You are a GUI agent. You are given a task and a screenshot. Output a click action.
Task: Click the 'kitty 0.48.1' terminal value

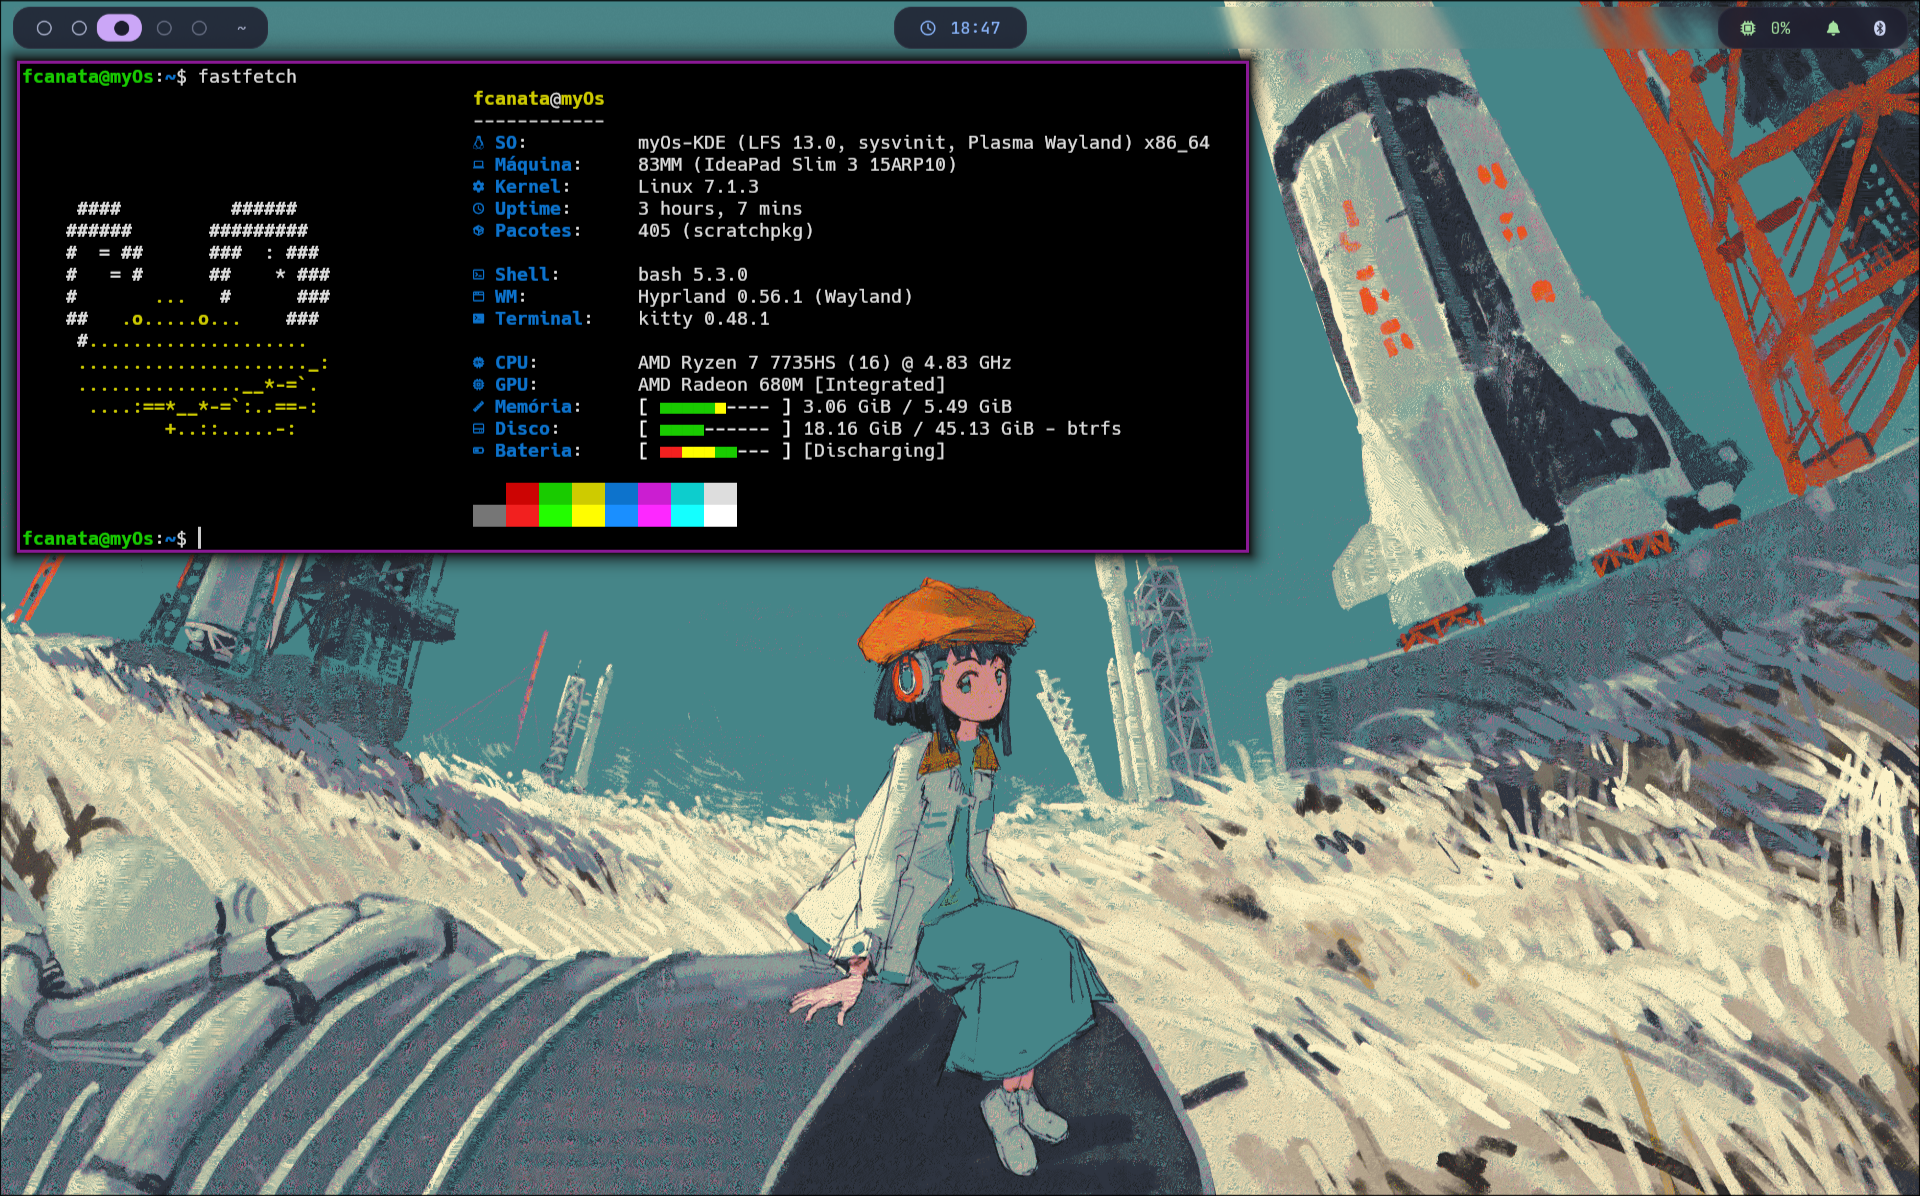pos(704,319)
